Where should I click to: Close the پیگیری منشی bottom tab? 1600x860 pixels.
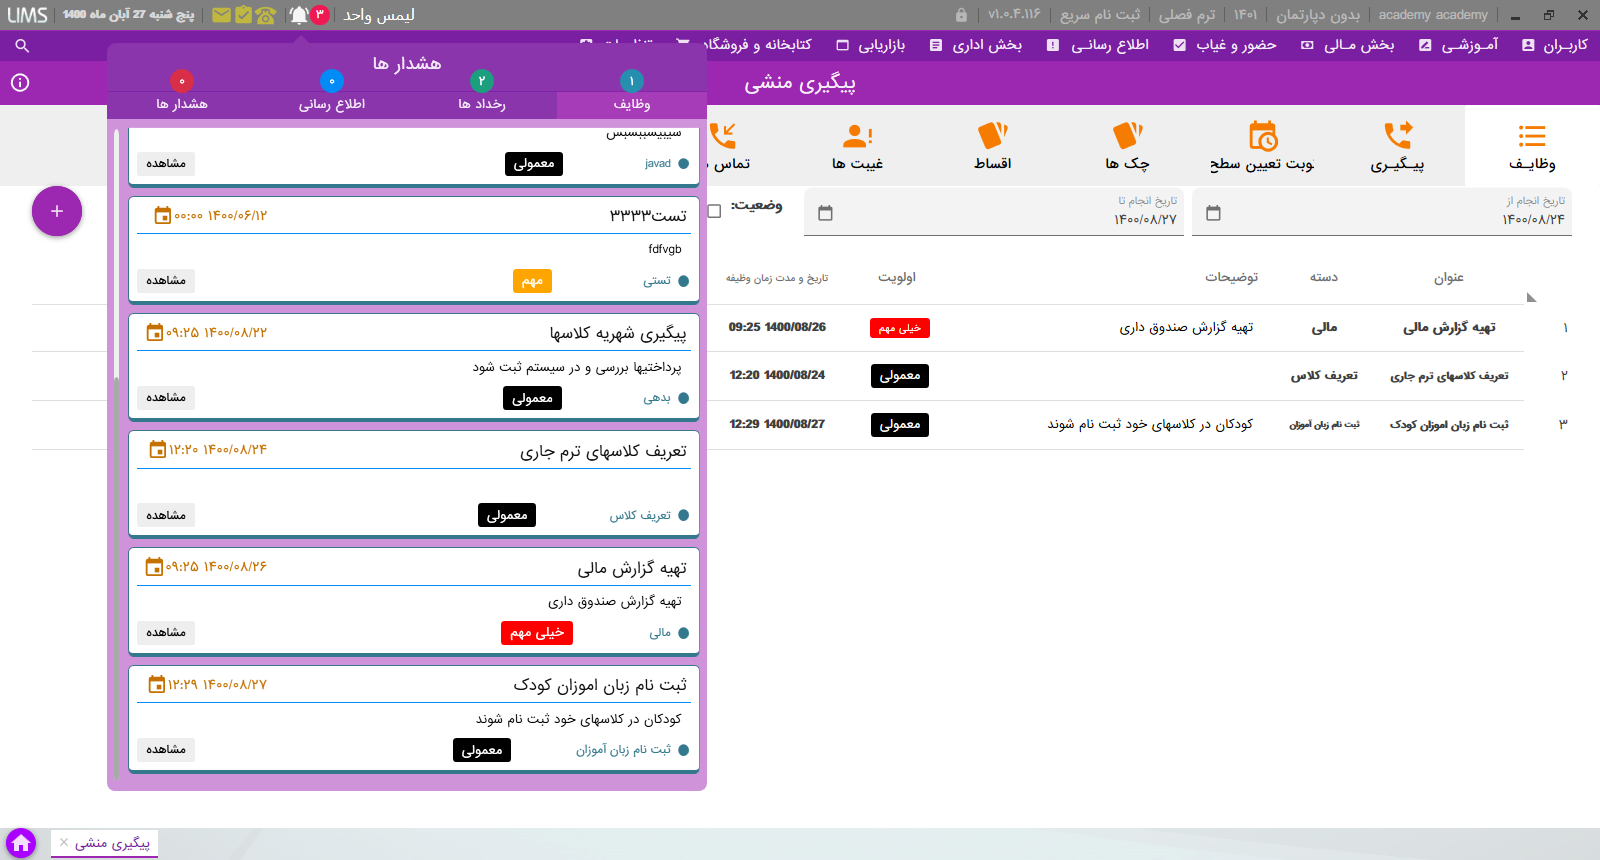point(64,843)
